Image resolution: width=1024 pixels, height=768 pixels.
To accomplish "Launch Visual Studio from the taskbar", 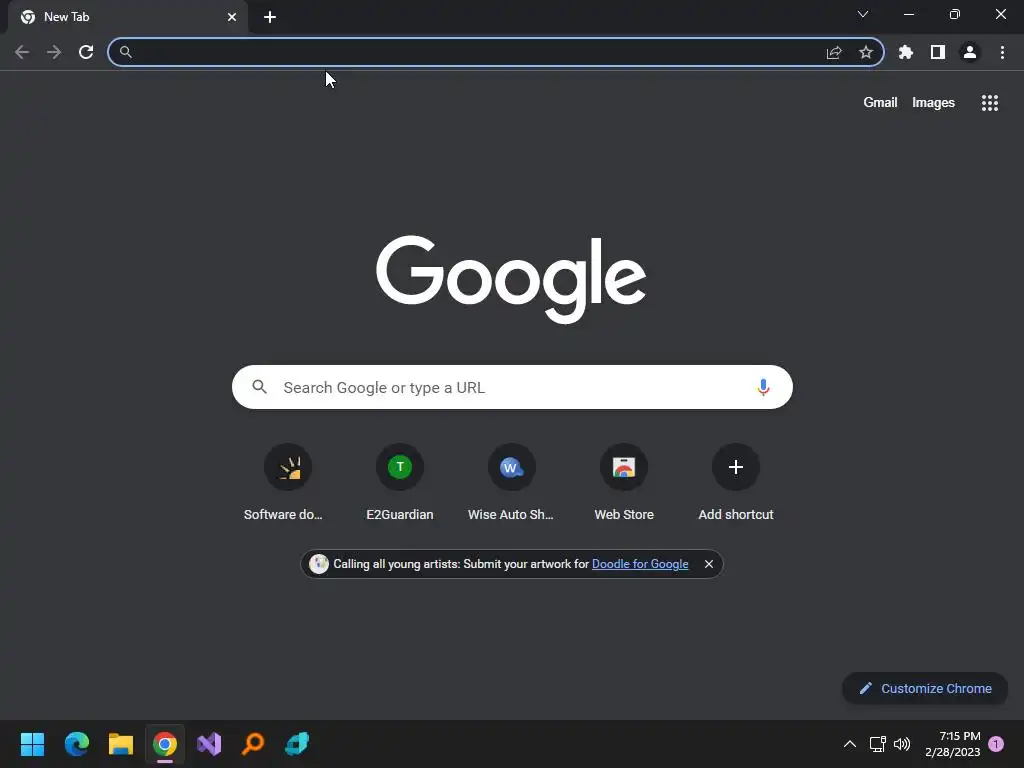I will click(x=209, y=744).
